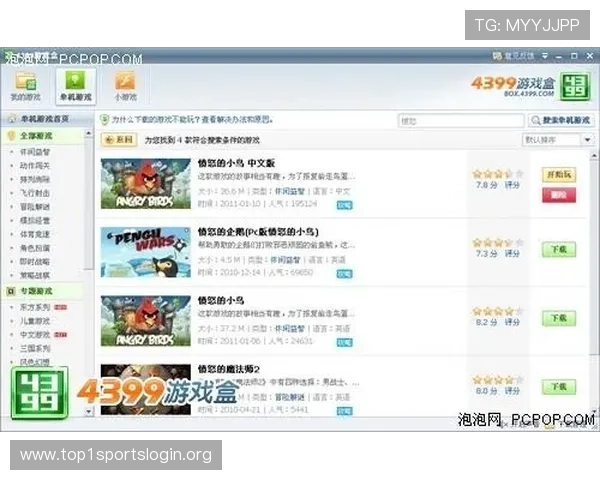Select the 角色扮演 category
This screenshot has height=480, width=600.
coord(35,248)
